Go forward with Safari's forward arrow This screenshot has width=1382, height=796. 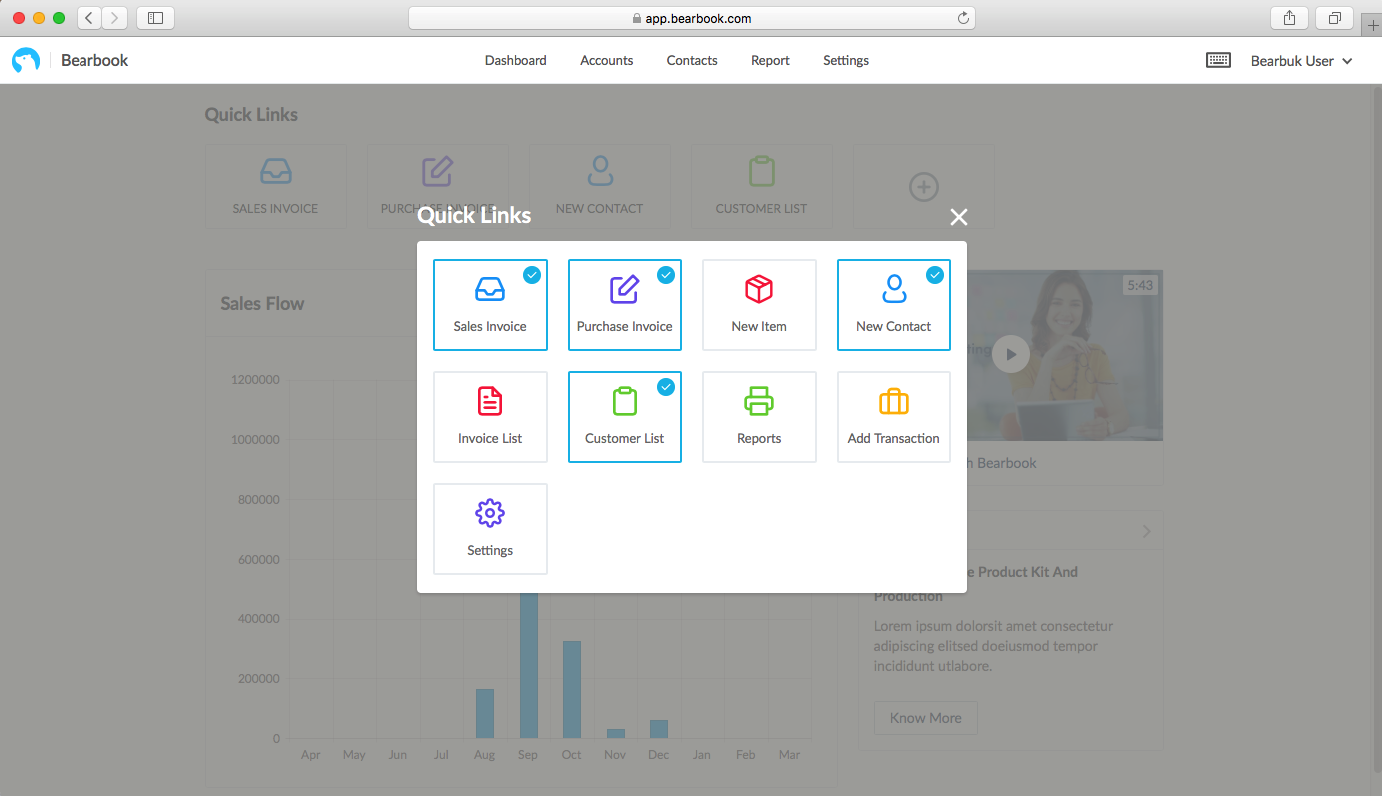pyautogui.click(x=115, y=18)
